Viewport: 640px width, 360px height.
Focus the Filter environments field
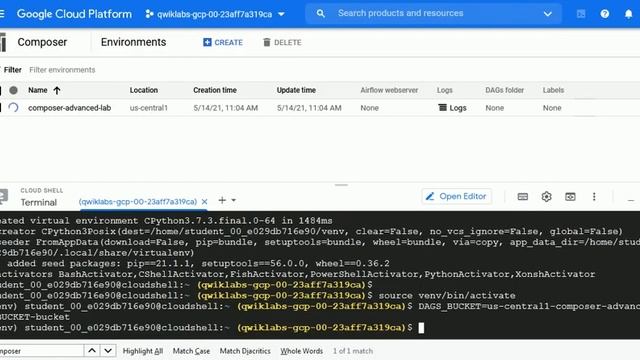[x=62, y=70]
